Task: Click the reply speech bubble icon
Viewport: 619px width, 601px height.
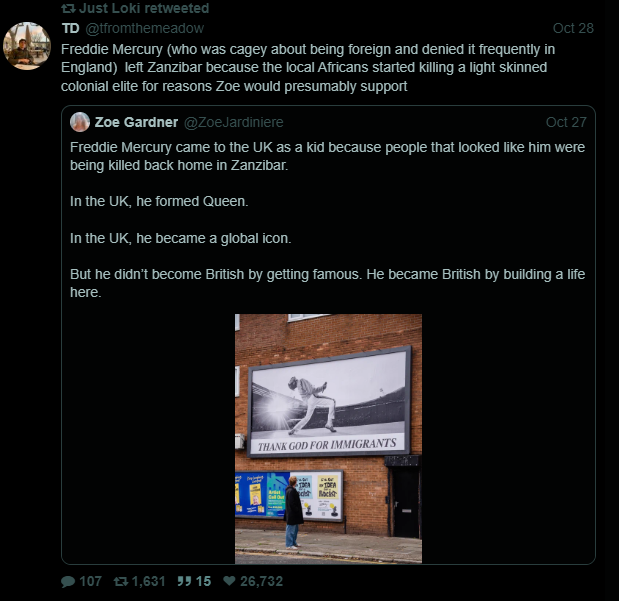Action: pos(68,581)
